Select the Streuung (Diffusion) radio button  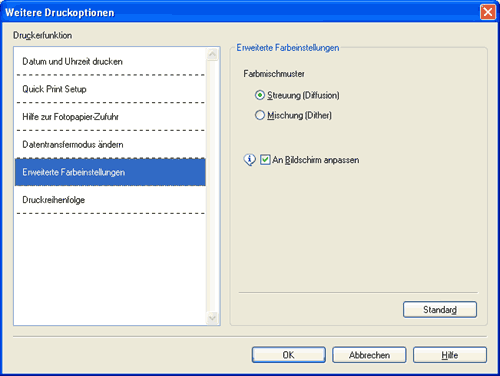[x=260, y=95]
